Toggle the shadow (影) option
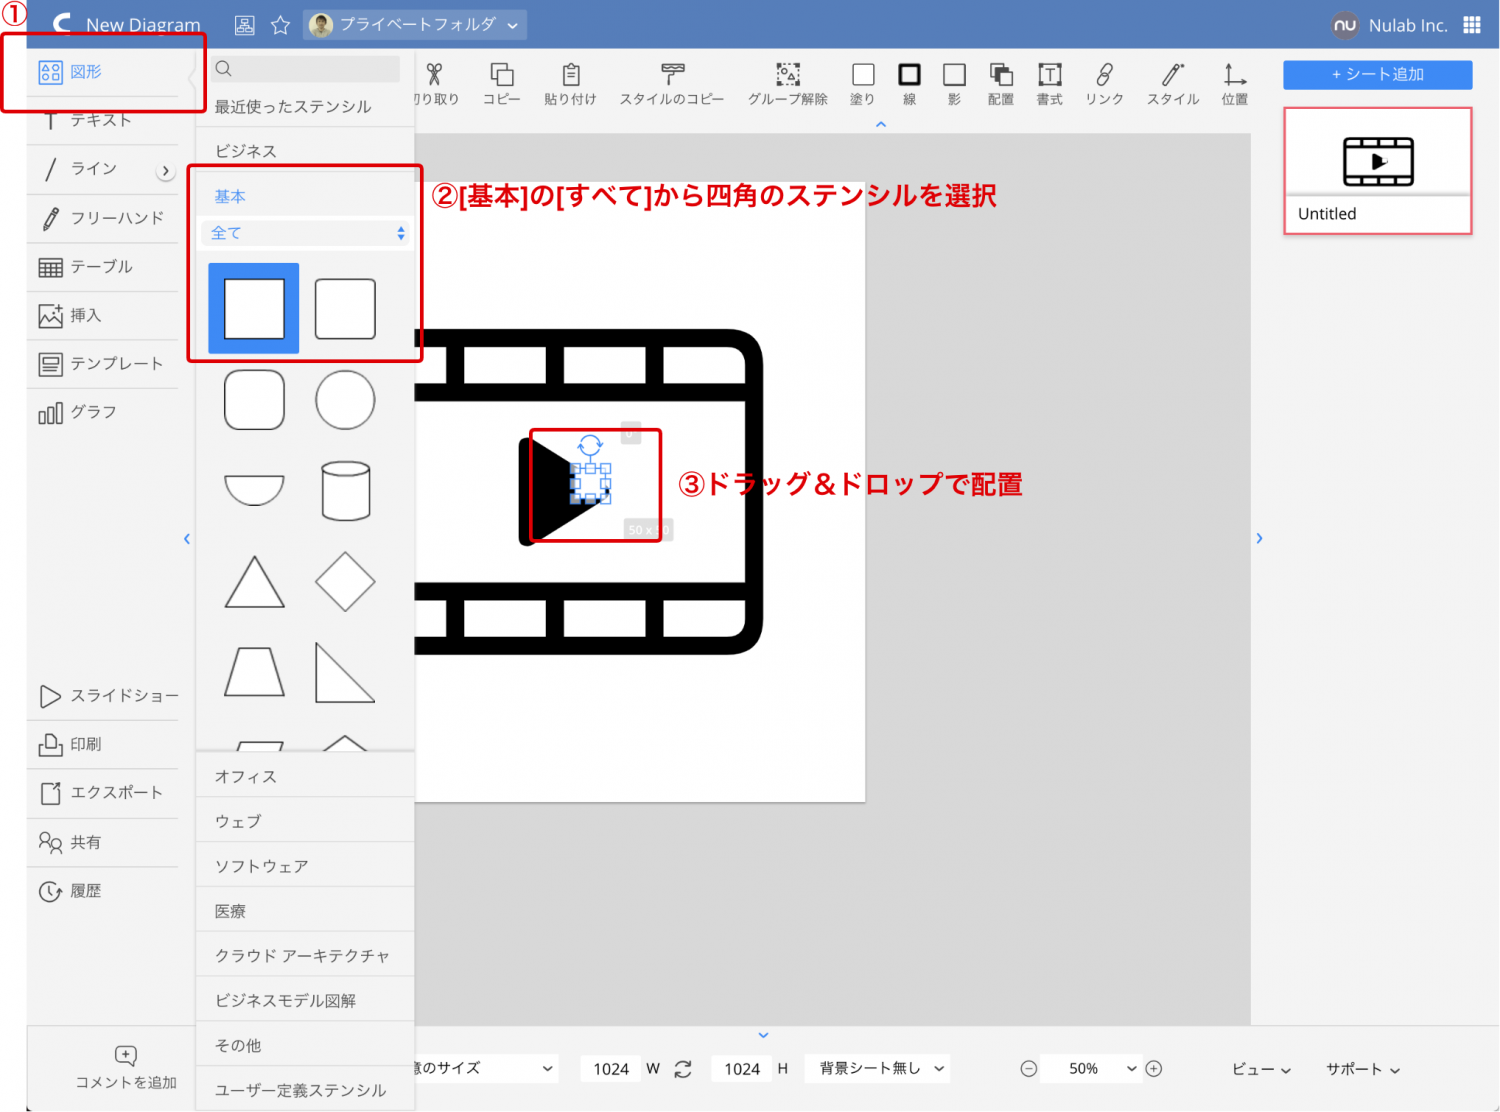Screen dimensions: 1500x1112 click(954, 75)
